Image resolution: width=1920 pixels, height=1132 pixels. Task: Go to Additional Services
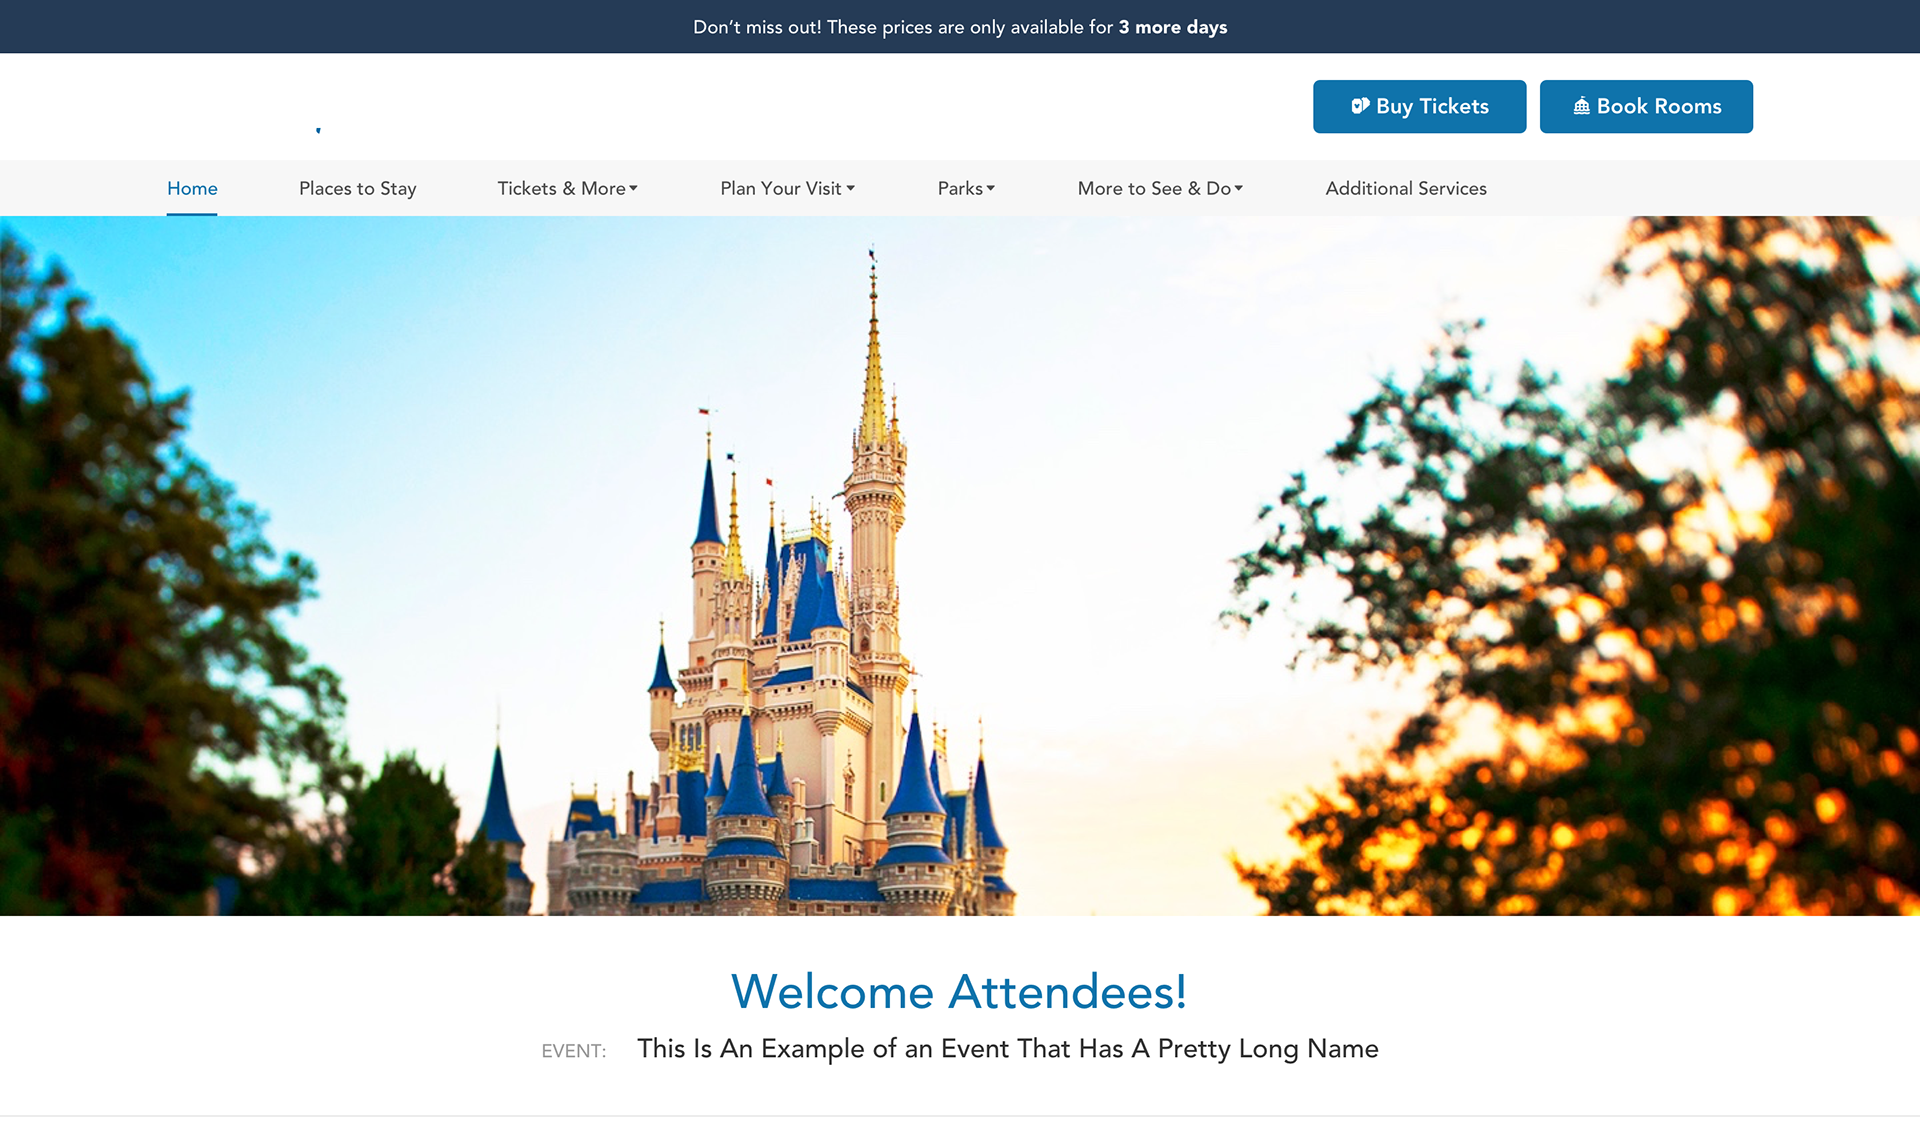(1406, 188)
